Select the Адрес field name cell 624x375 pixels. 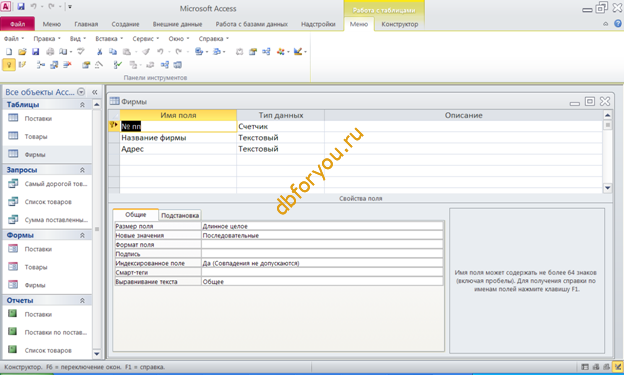click(x=178, y=149)
